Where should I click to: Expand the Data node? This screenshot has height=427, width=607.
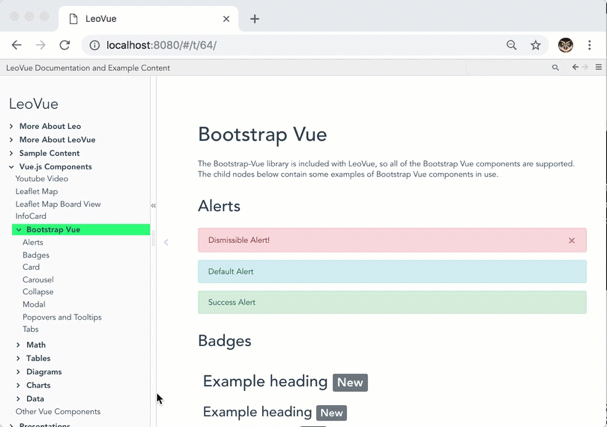(18, 399)
